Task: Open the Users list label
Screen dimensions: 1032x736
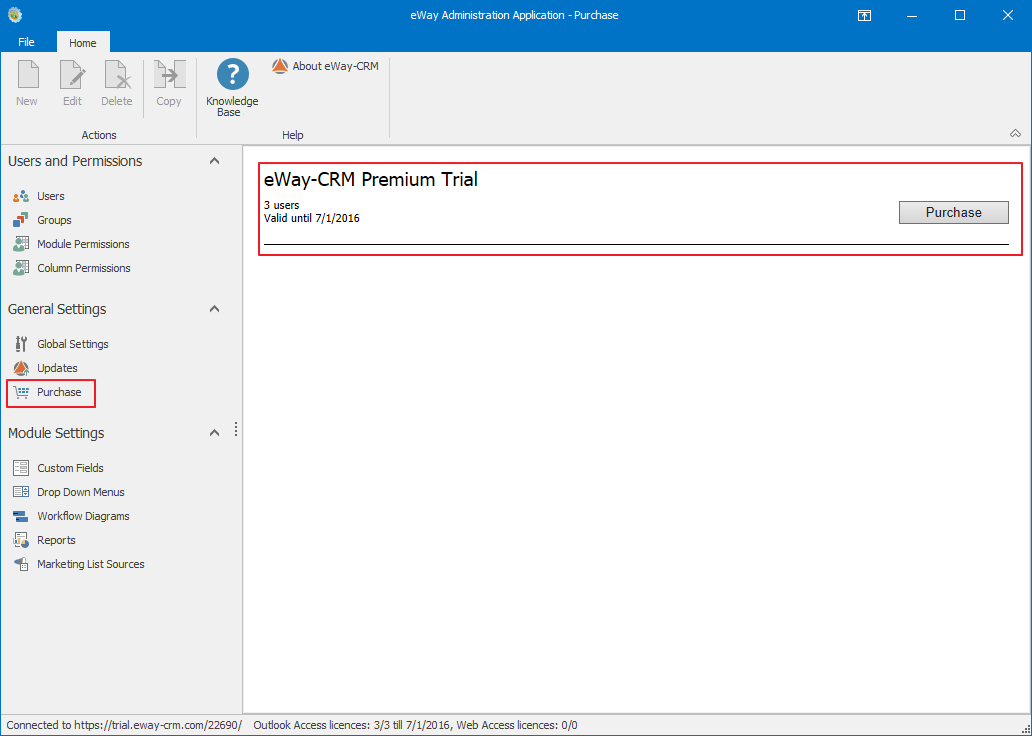Action: tap(51, 196)
